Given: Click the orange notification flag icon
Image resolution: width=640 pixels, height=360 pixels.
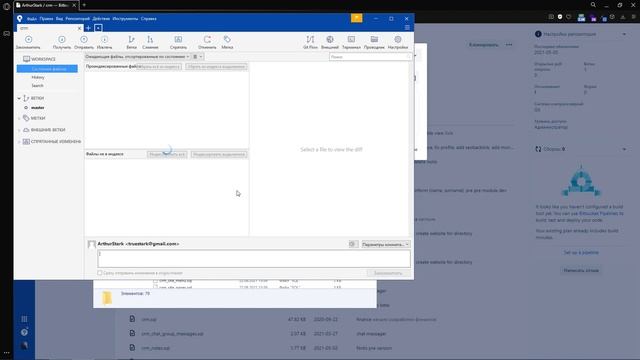Looking at the screenshot, I should click(x=356, y=18).
